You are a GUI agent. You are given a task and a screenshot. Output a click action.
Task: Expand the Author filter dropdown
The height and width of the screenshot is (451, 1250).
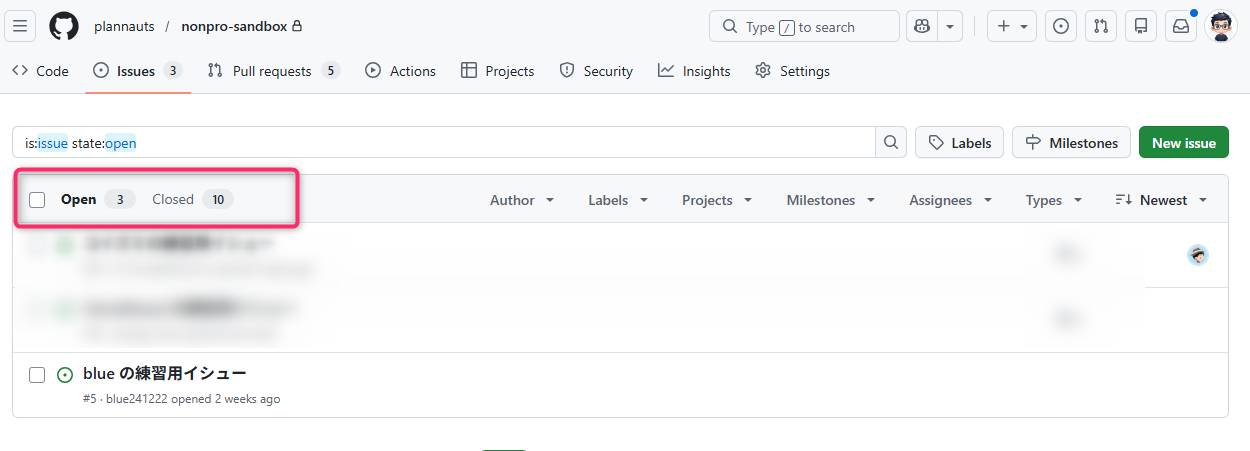click(522, 200)
